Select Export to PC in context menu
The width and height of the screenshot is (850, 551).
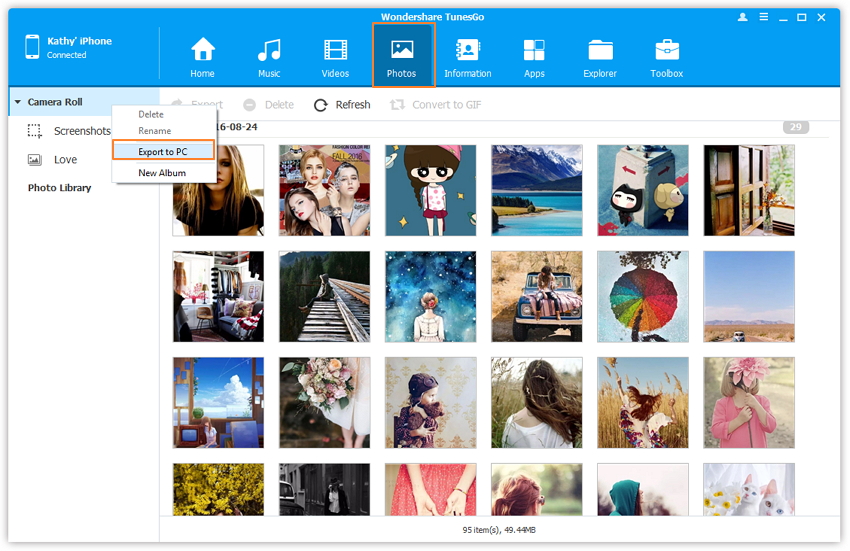163,151
